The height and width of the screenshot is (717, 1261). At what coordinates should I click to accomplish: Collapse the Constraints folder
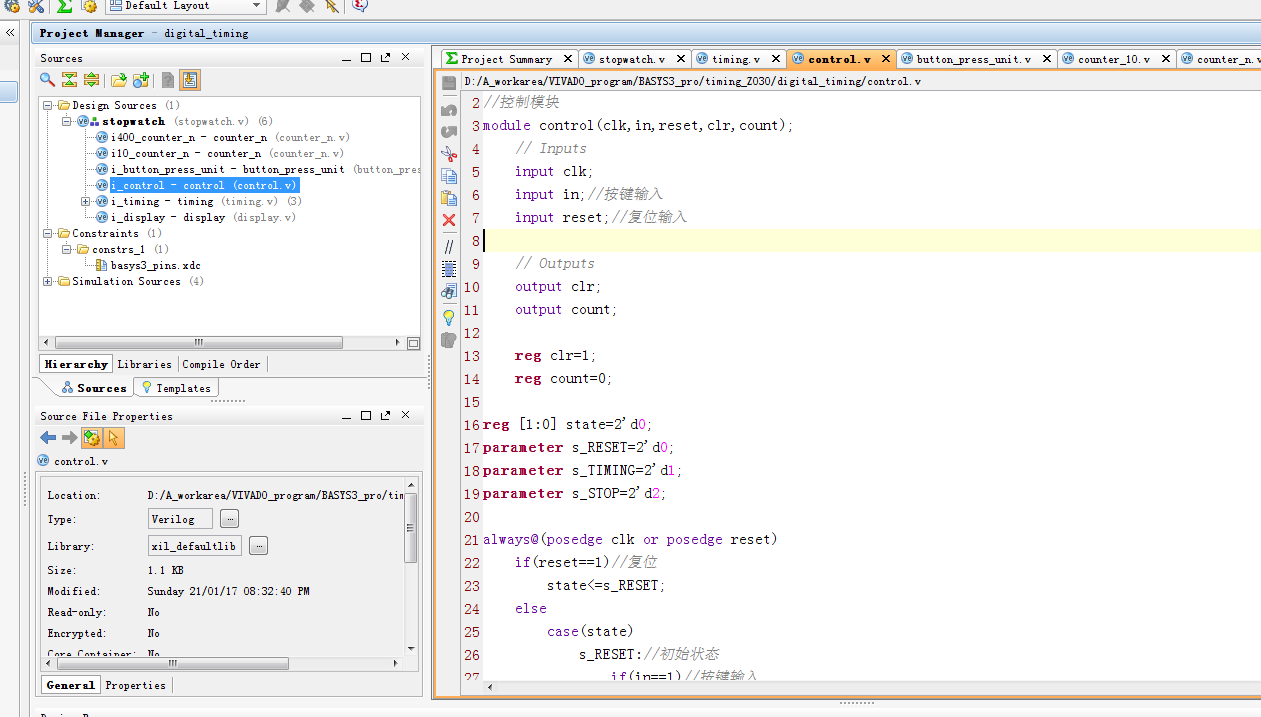[x=48, y=234]
